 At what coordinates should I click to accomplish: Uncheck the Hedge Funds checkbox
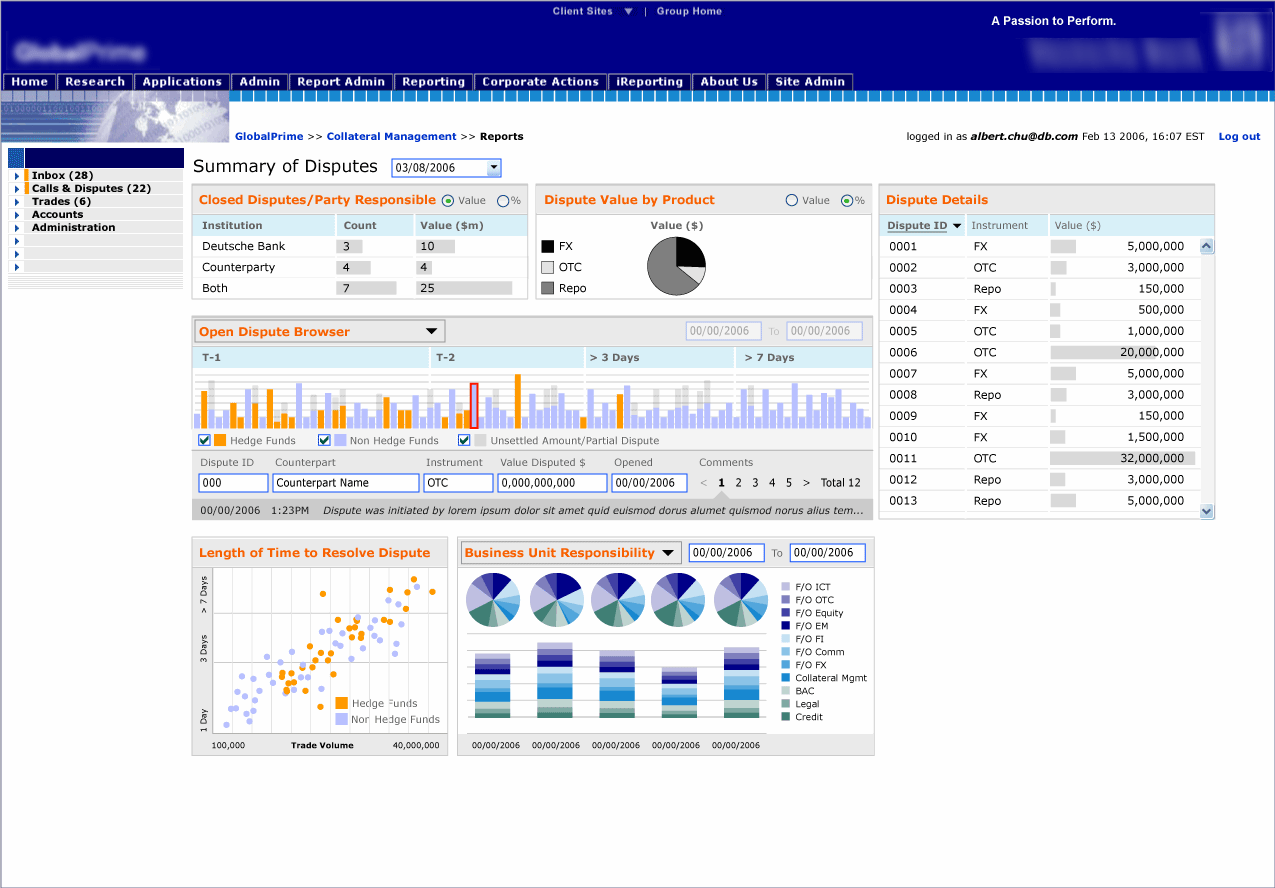tap(204, 440)
